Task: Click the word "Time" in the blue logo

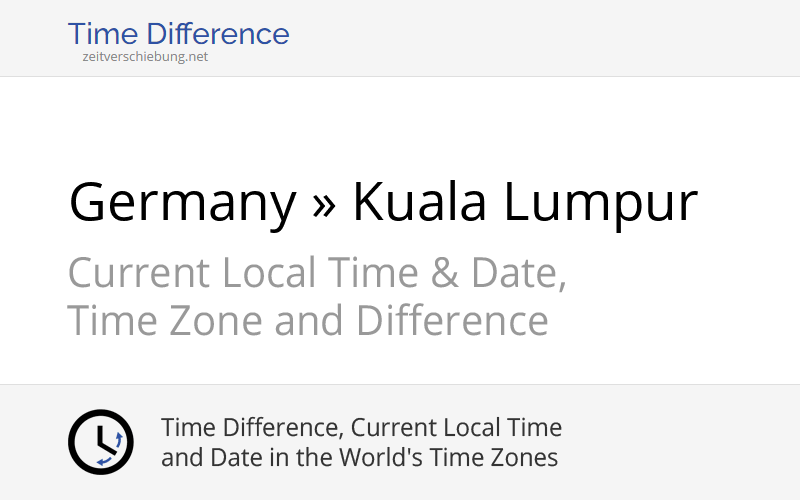Action: tap(98, 34)
